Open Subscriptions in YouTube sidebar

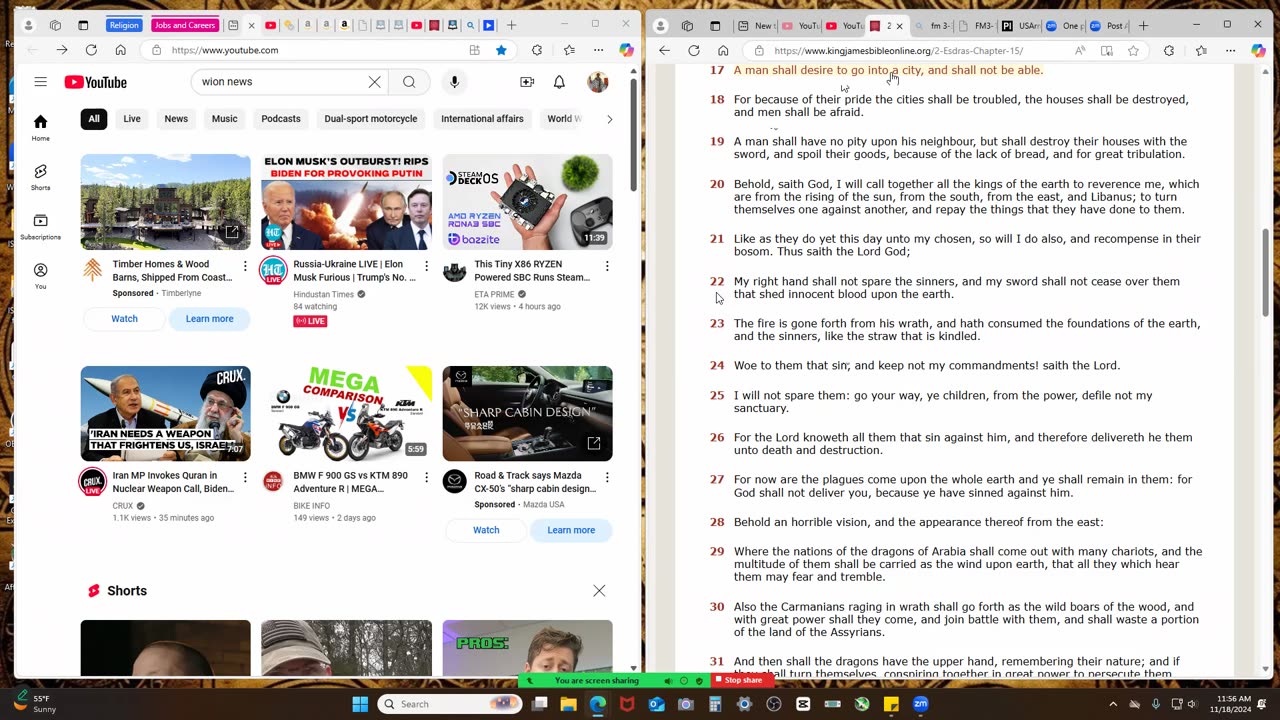(40, 226)
